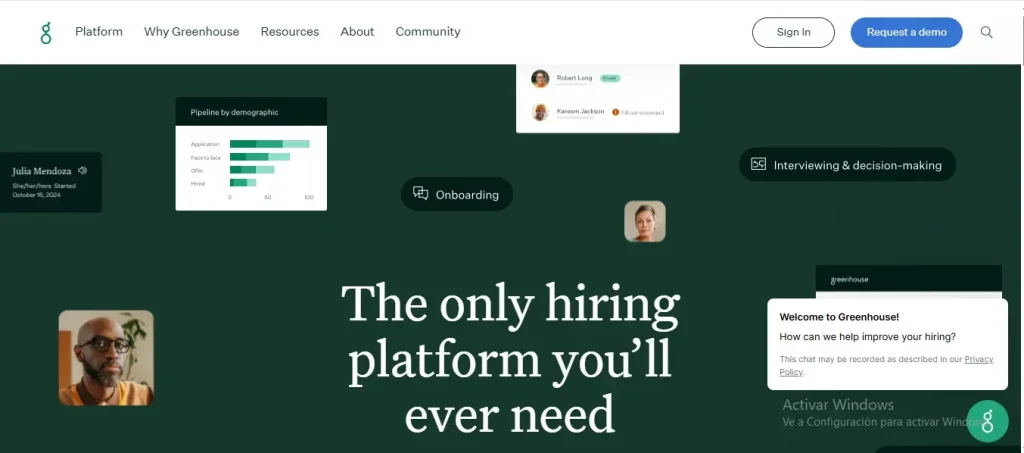Expand the Why Greenhouse menu
The width and height of the screenshot is (1024, 453).
pos(191,31)
